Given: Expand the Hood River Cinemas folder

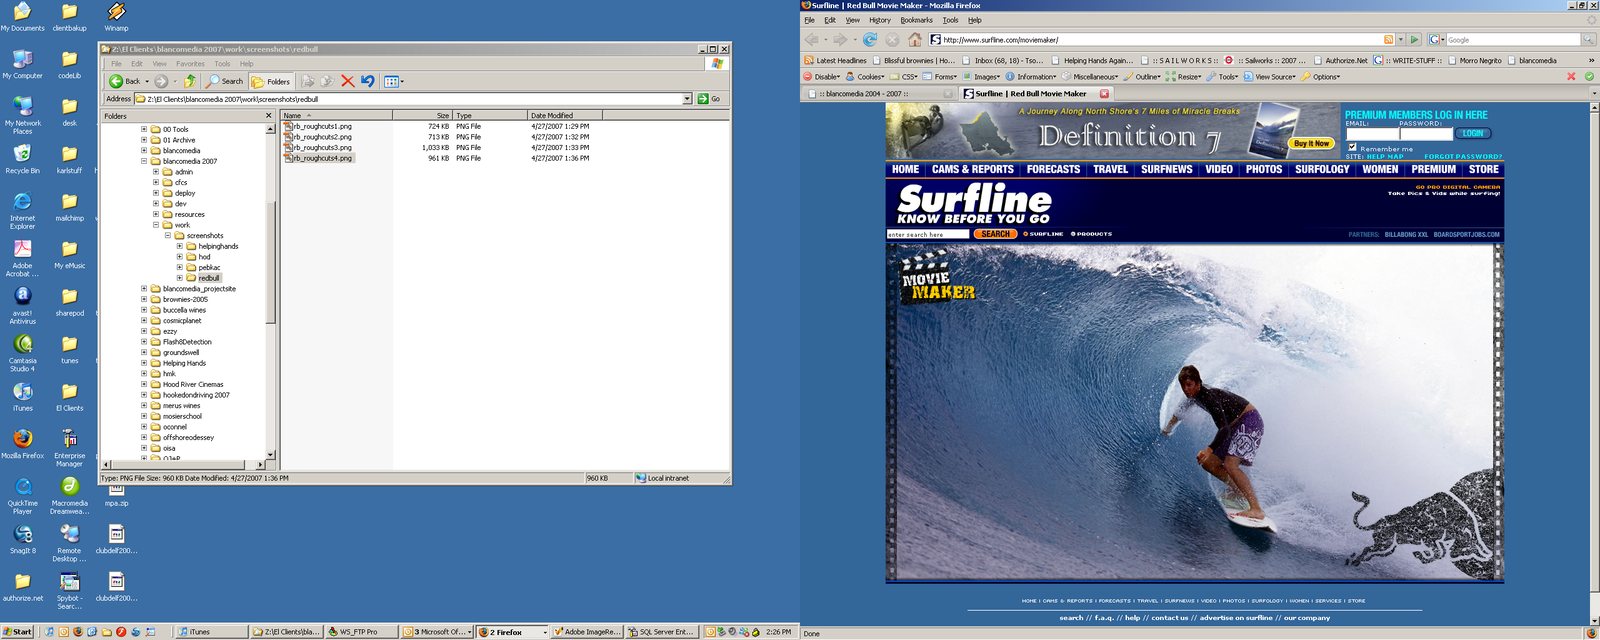Looking at the screenshot, I should pyautogui.click(x=144, y=384).
